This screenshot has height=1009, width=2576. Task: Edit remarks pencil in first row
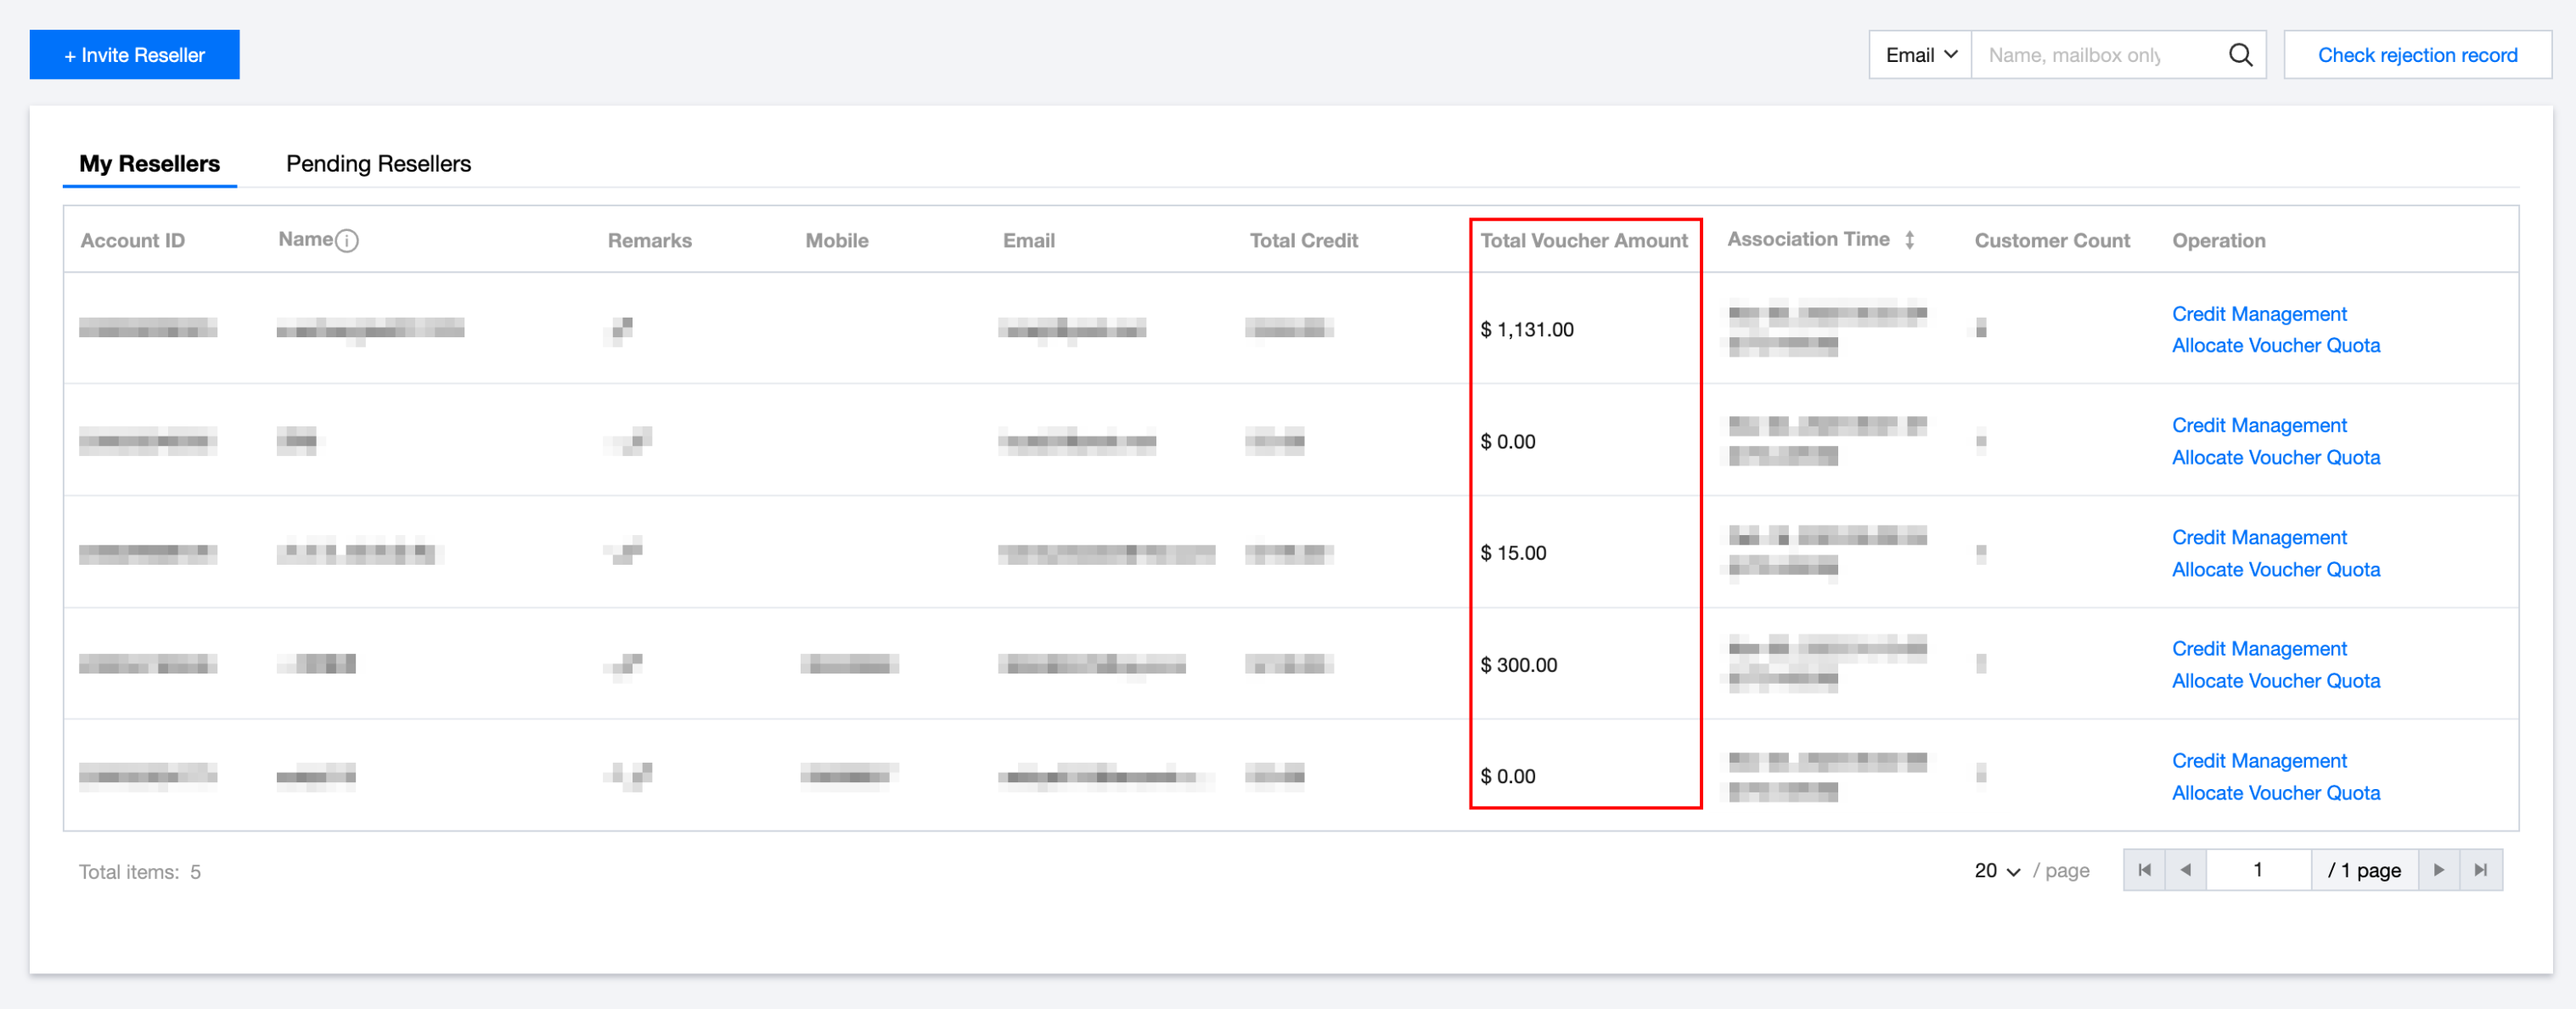point(622,328)
